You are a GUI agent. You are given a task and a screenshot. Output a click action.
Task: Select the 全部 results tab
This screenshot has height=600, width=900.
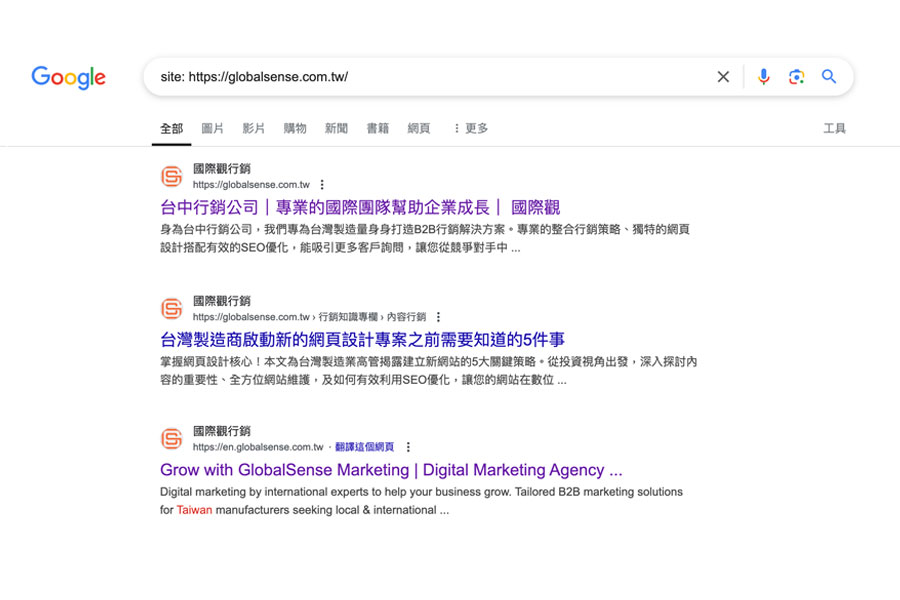click(172, 129)
